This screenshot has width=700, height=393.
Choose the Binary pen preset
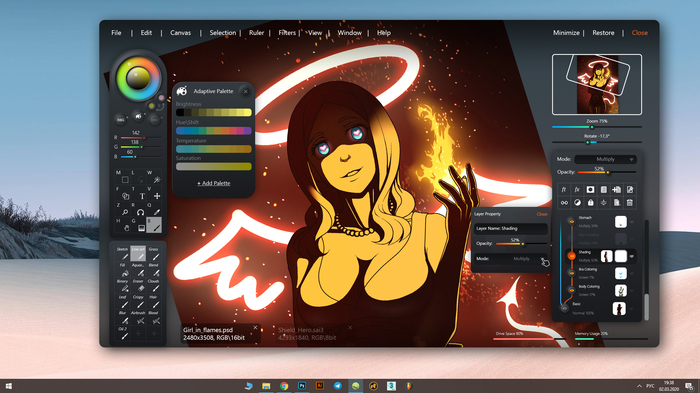coord(123,286)
